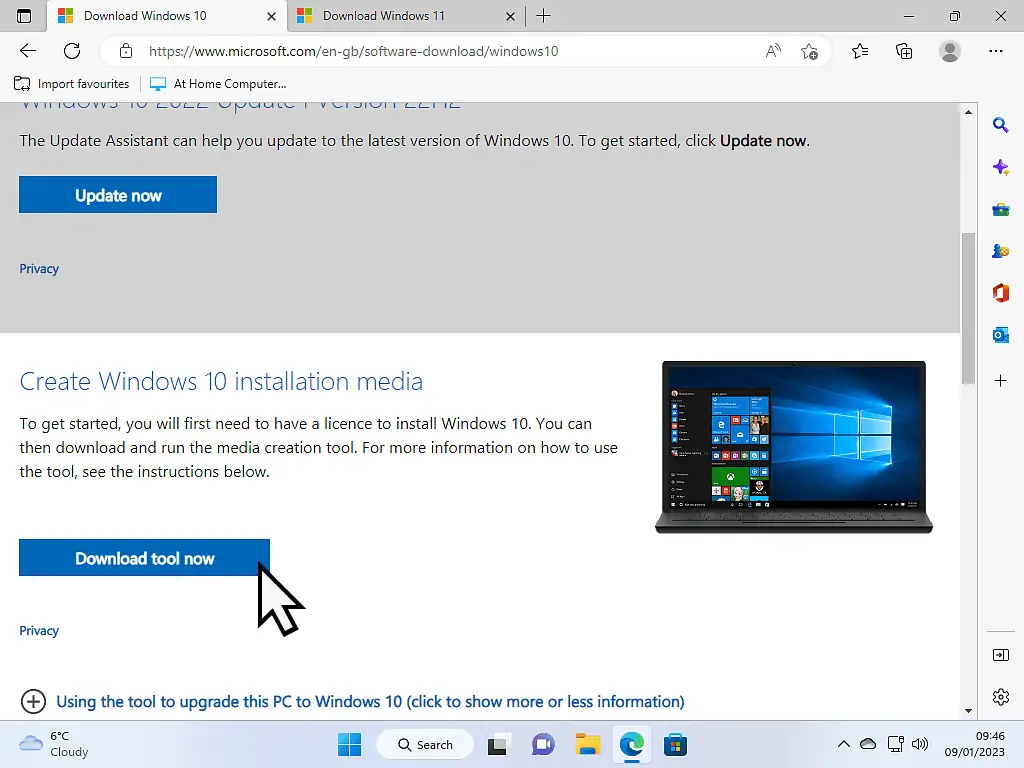Toggle show hidden icons in system tray

click(843, 744)
